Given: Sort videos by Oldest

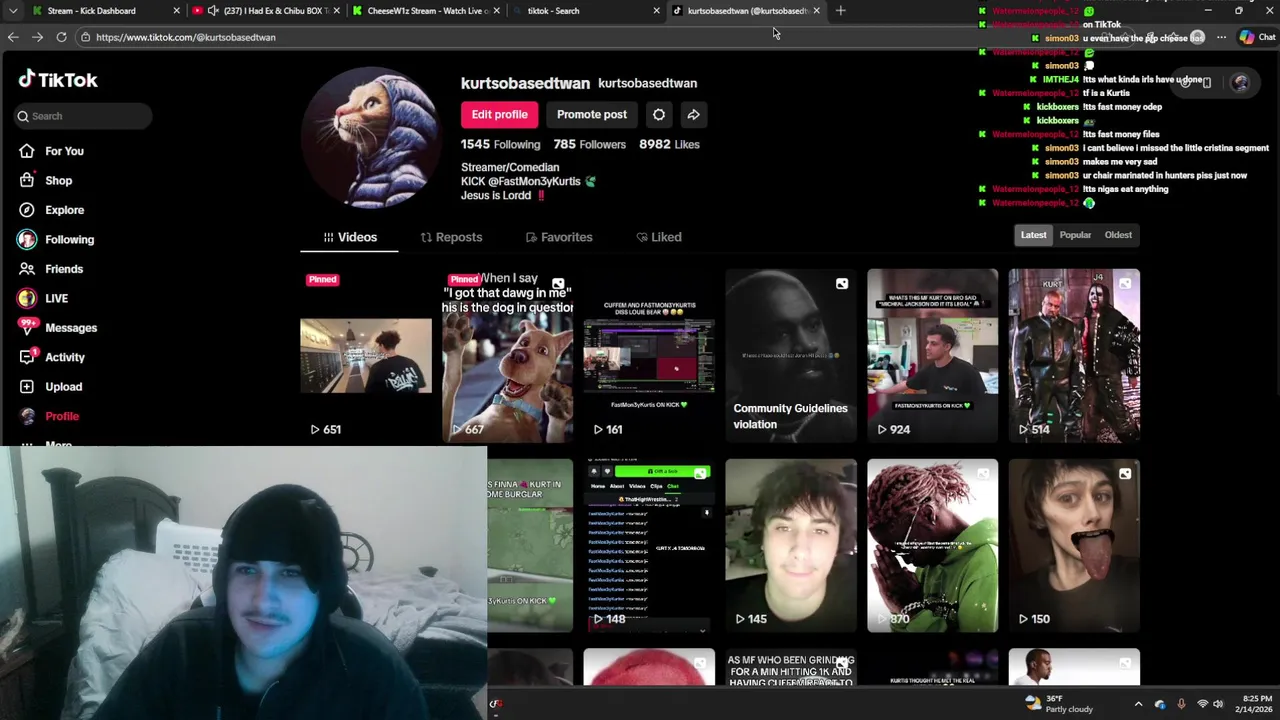Looking at the screenshot, I should [x=1118, y=235].
